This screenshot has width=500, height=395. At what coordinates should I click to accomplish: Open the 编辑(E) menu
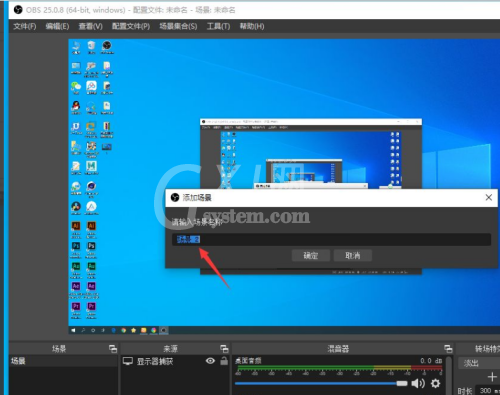point(57,26)
